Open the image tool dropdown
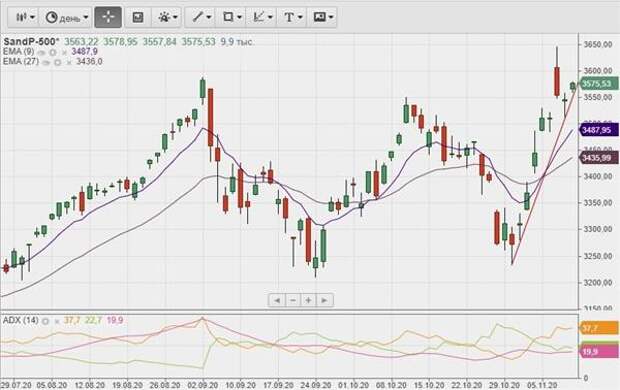The height and width of the screenshot is (390, 620). tap(323, 17)
